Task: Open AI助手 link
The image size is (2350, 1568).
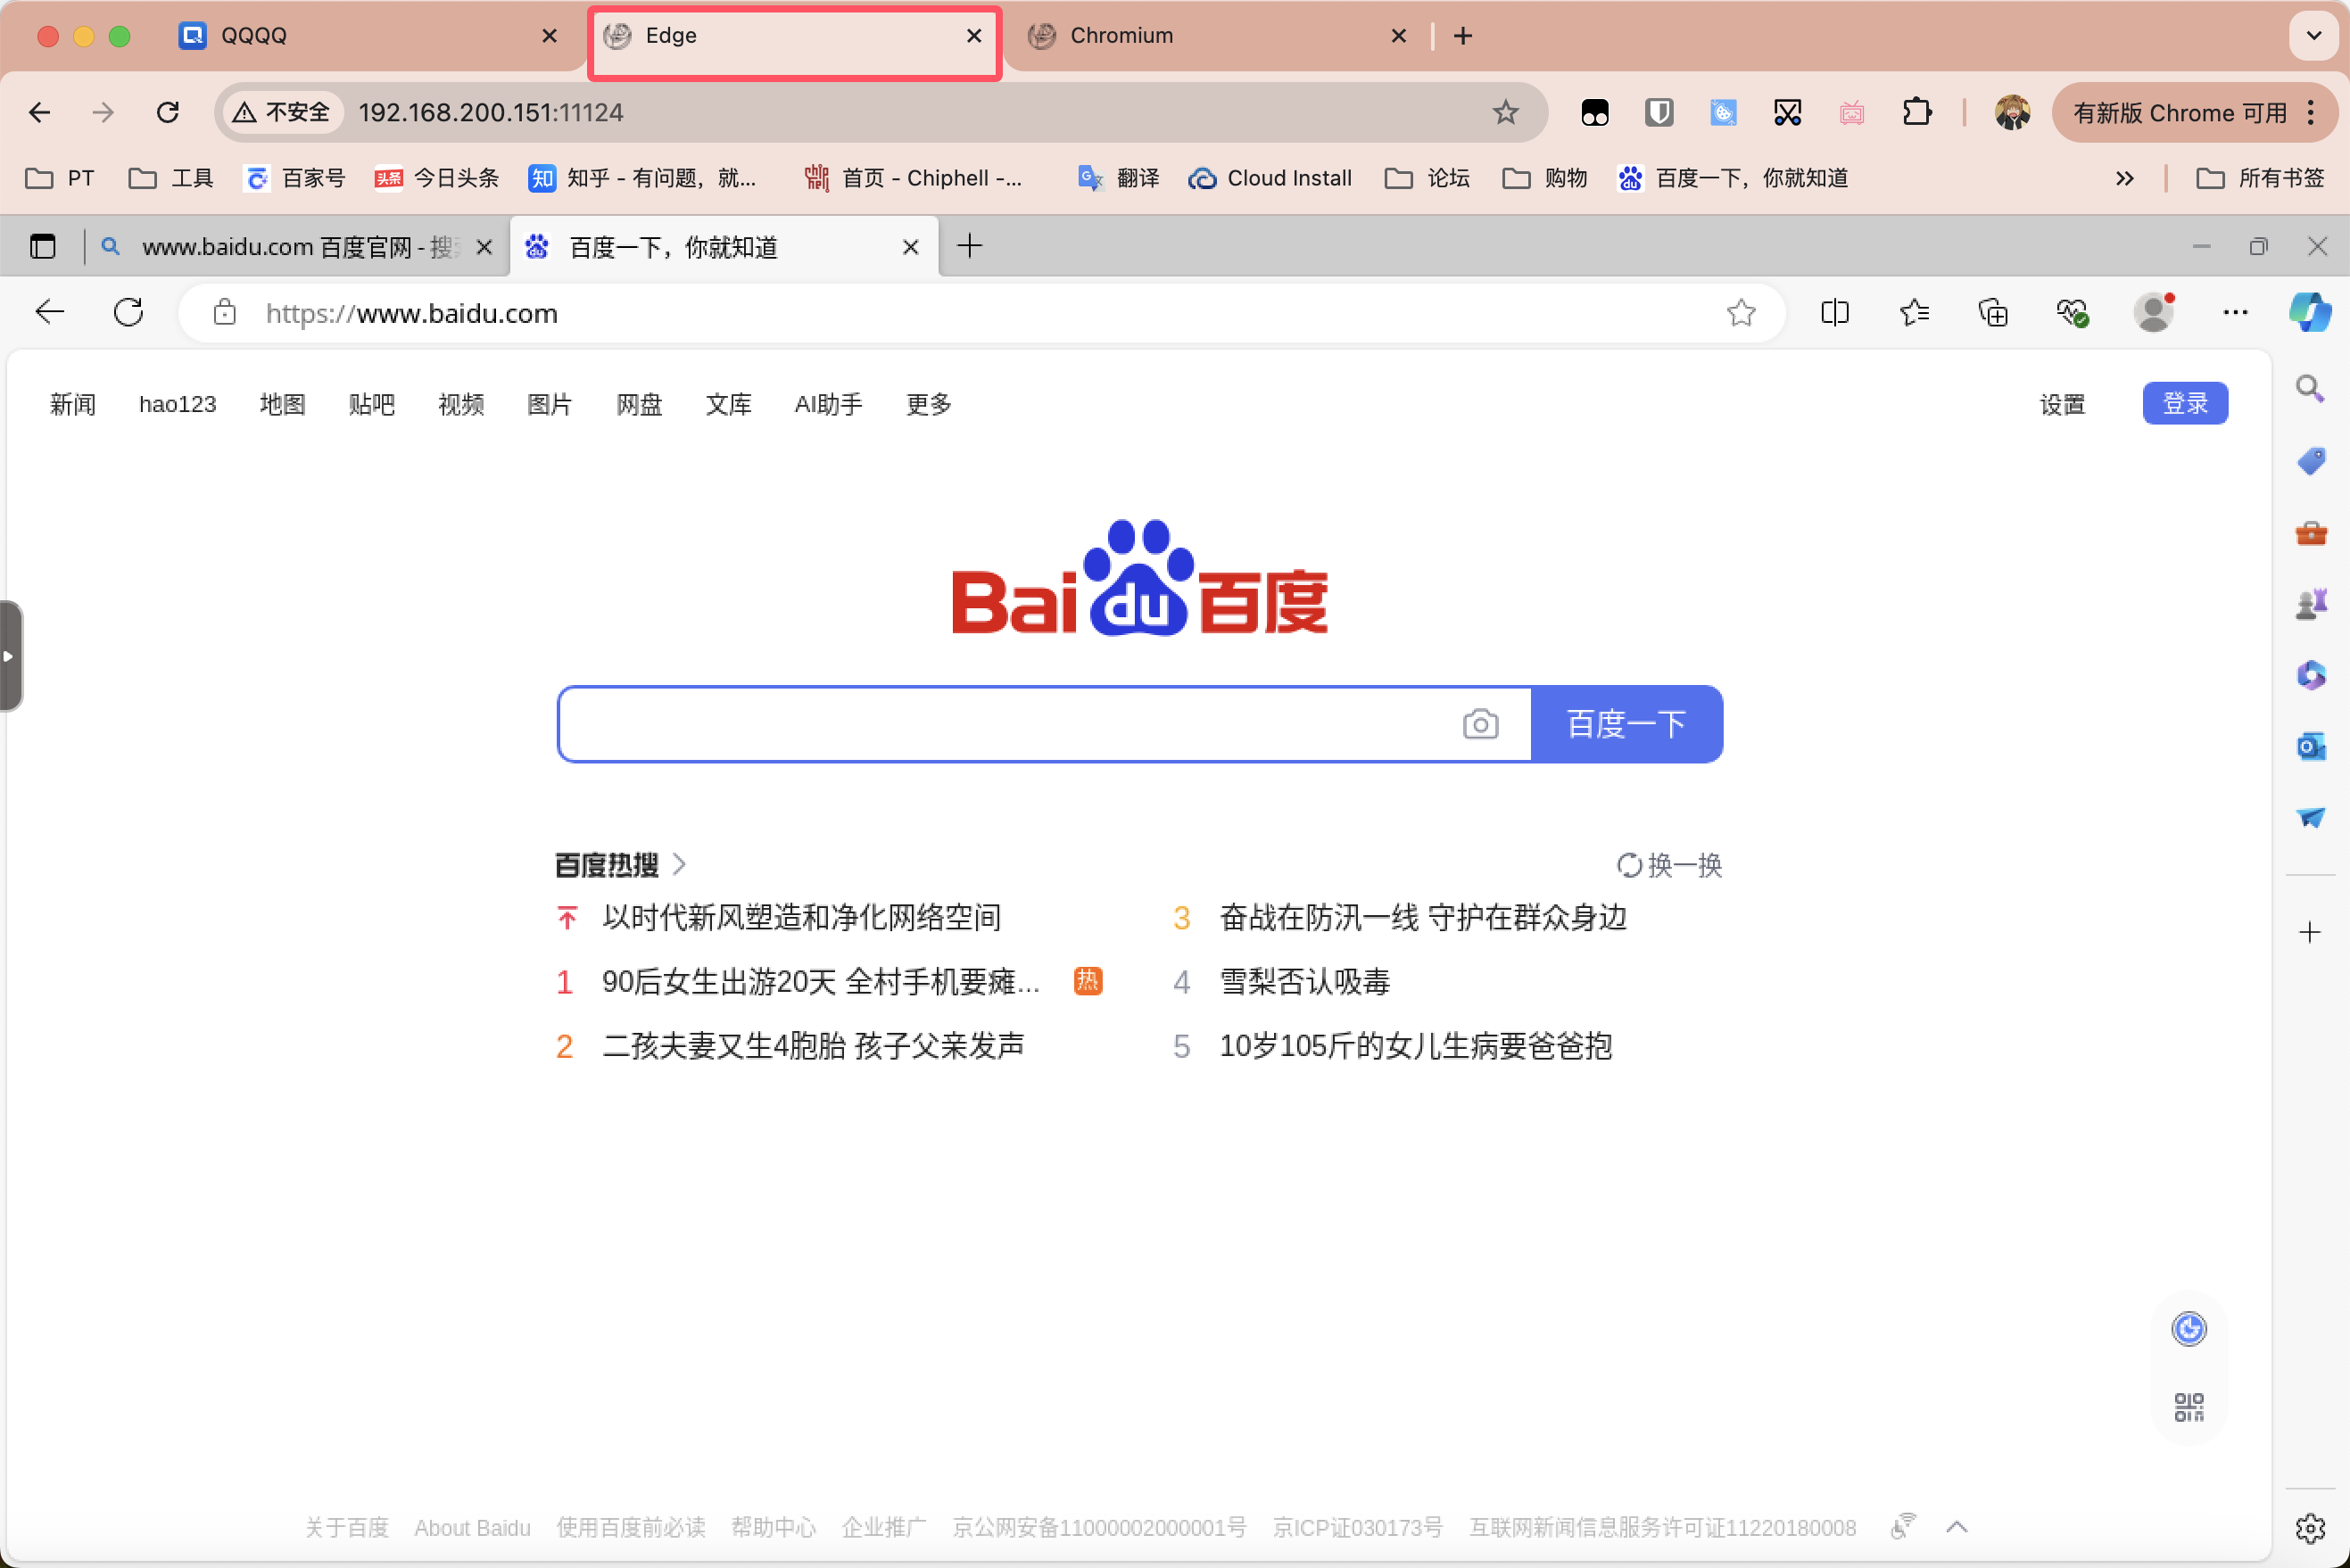Action: [x=828, y=404]
